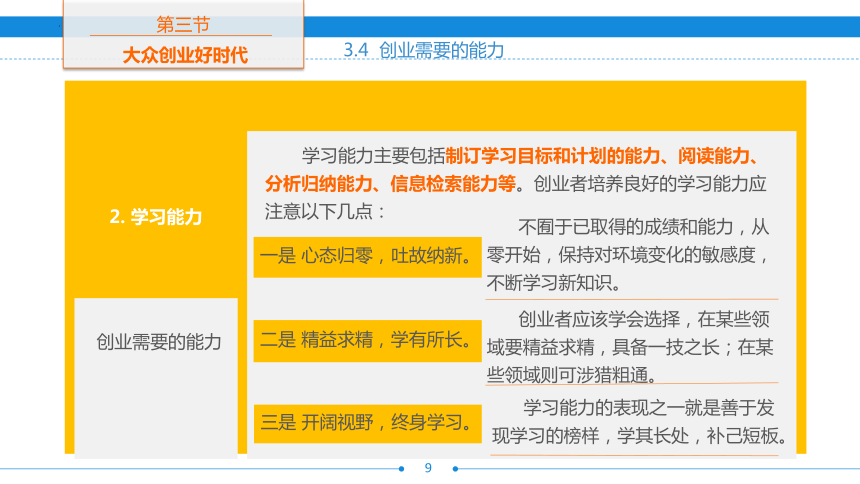Click the text '创业者应该学会选择，在某些领'
The image size is (860, 484).
click(643, 319)
